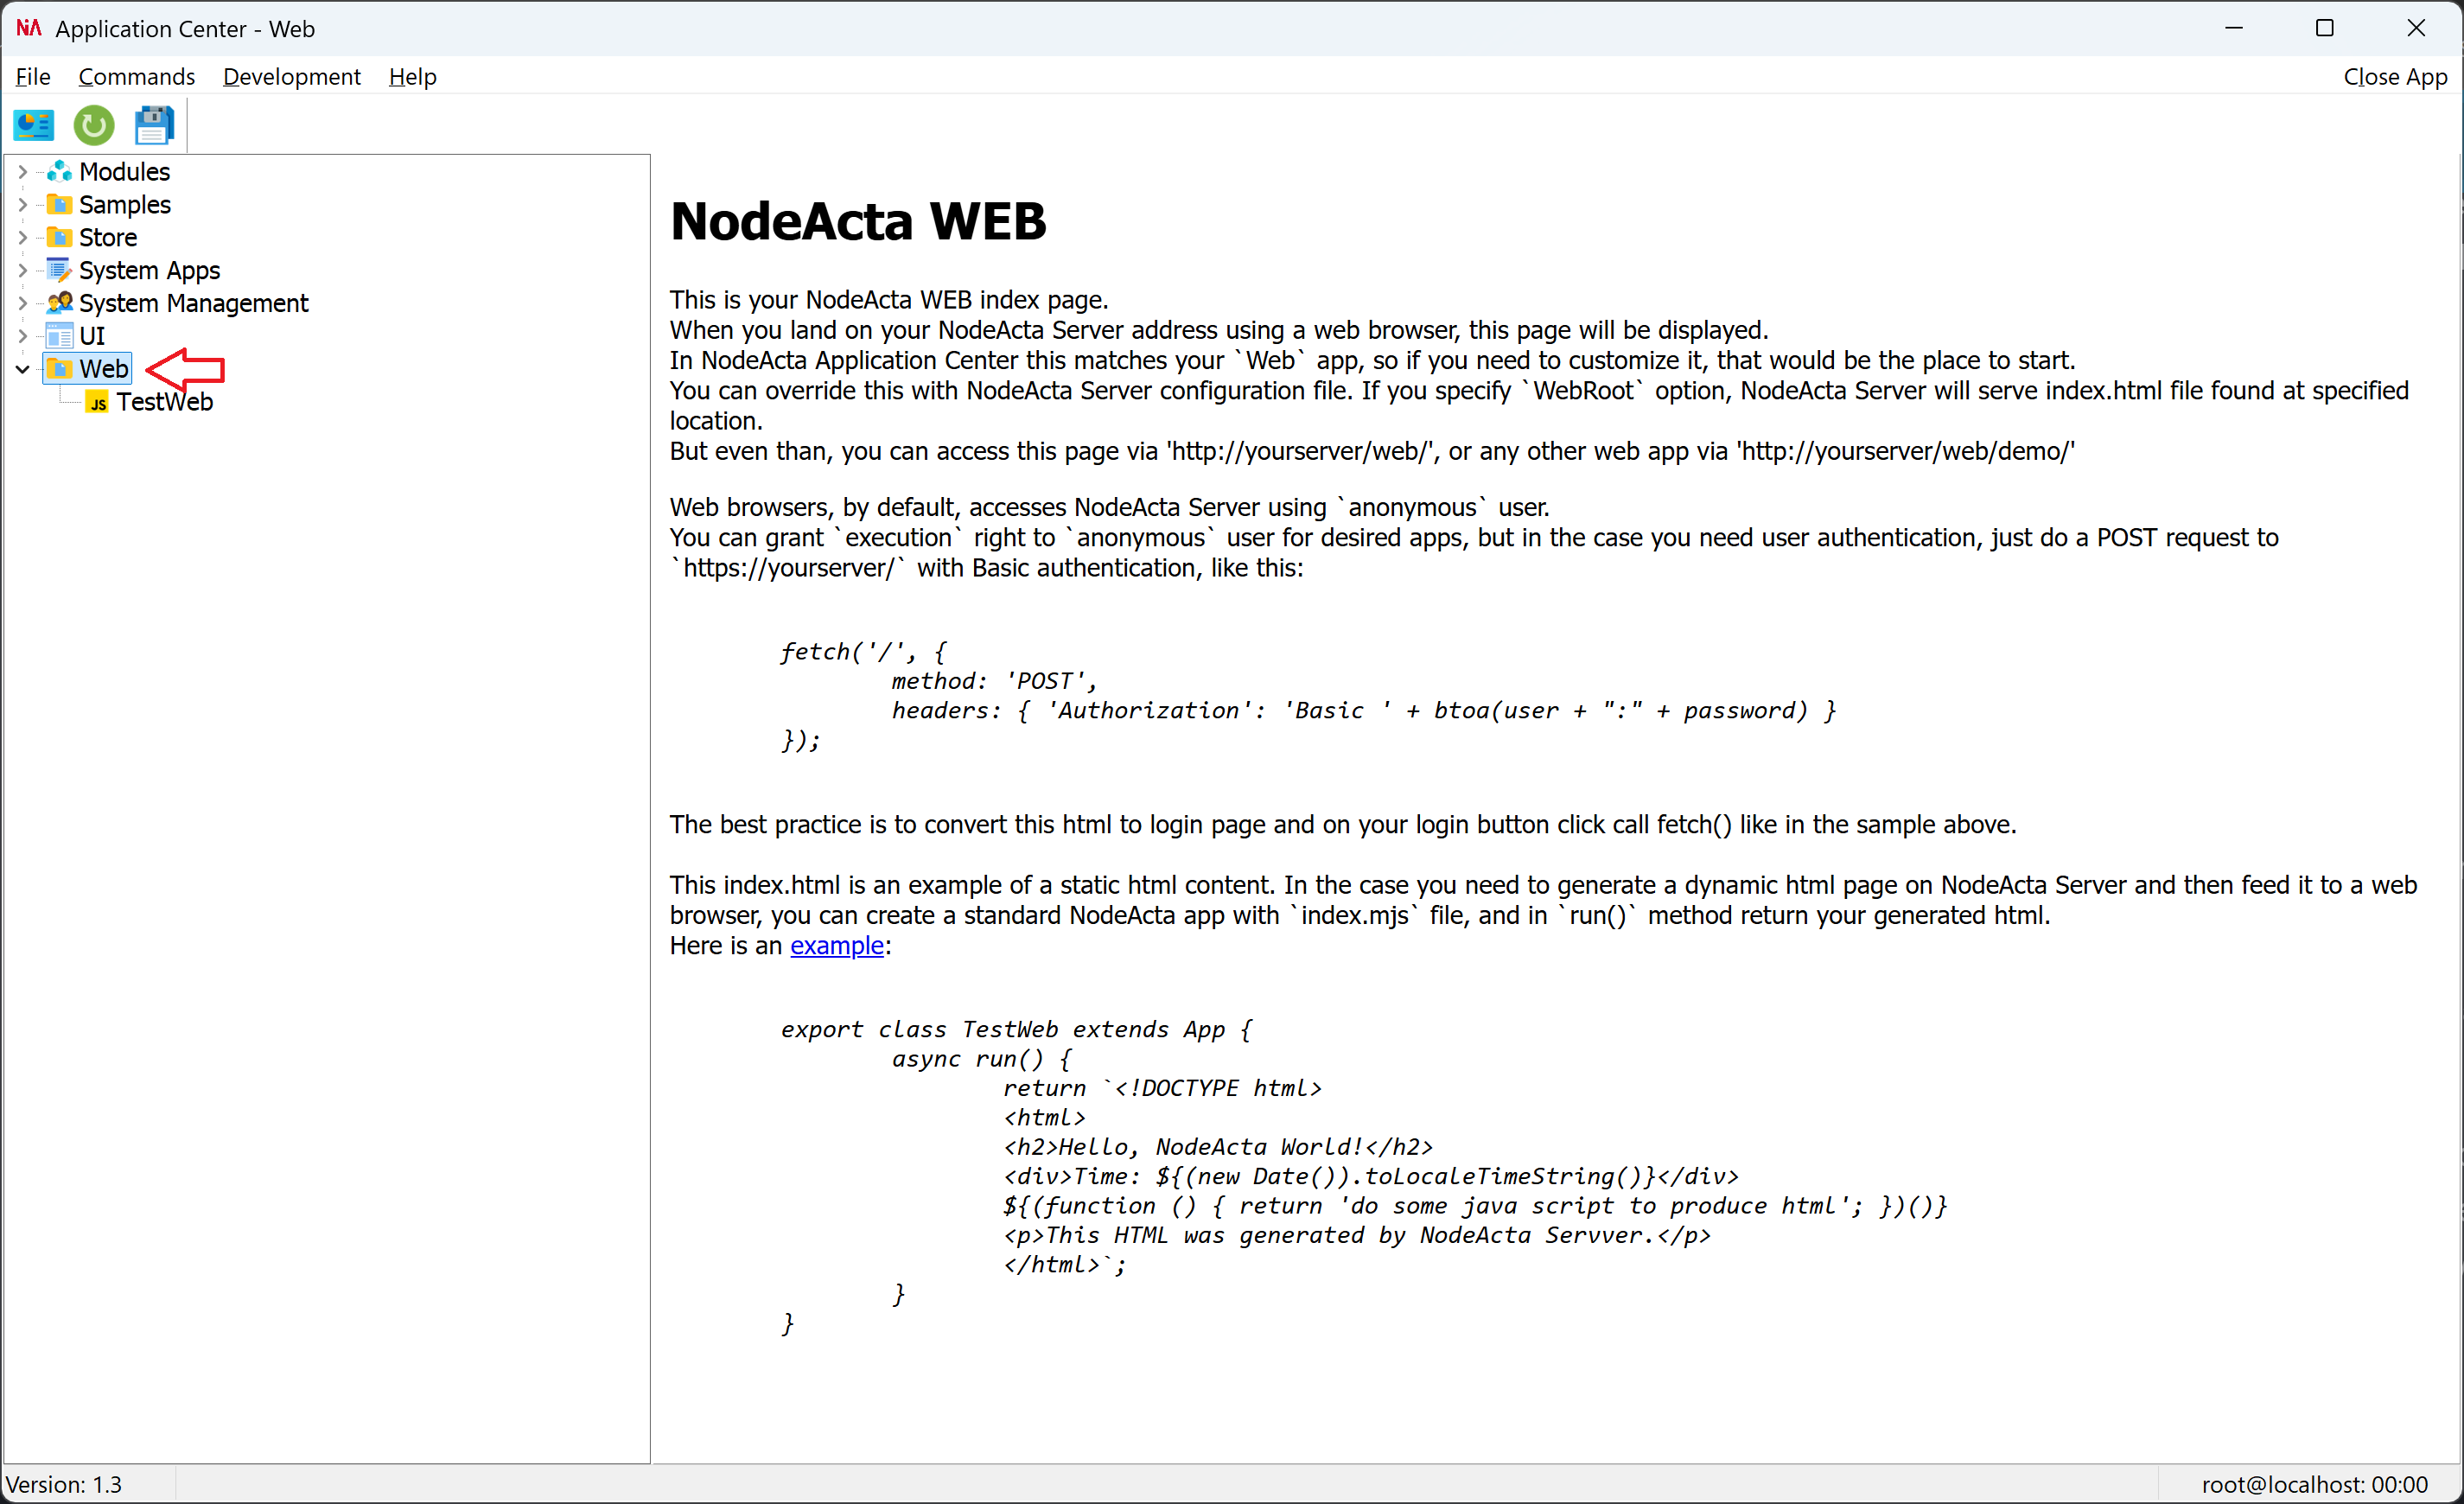The height and width of the screenshot is (1504, 2464).
Task: Click the green Refresh toolbar icon
Action: (x=93, y=125)
